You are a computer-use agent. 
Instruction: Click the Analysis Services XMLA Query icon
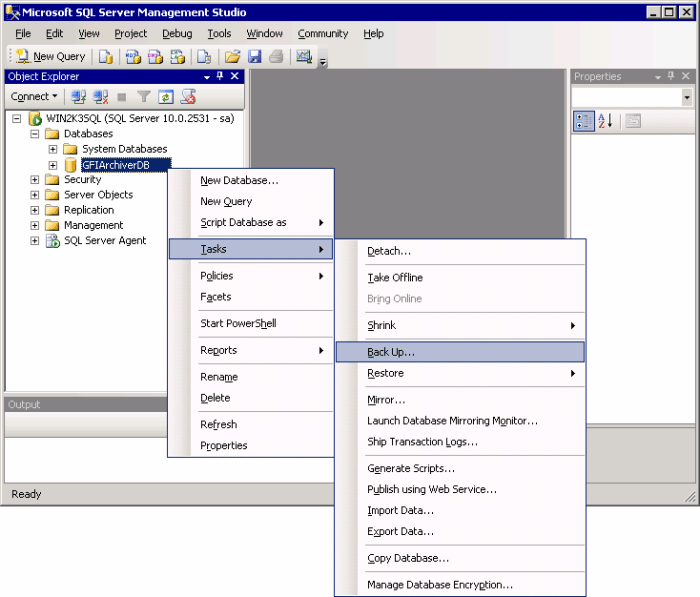pos(178,57)
